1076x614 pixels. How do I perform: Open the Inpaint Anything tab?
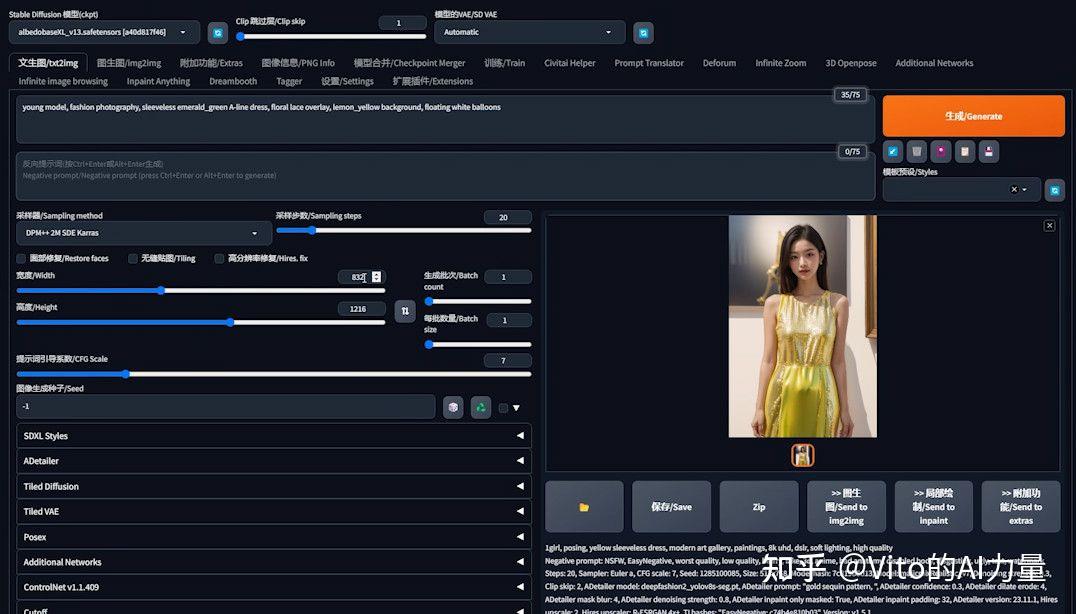(x=159, y=81)
